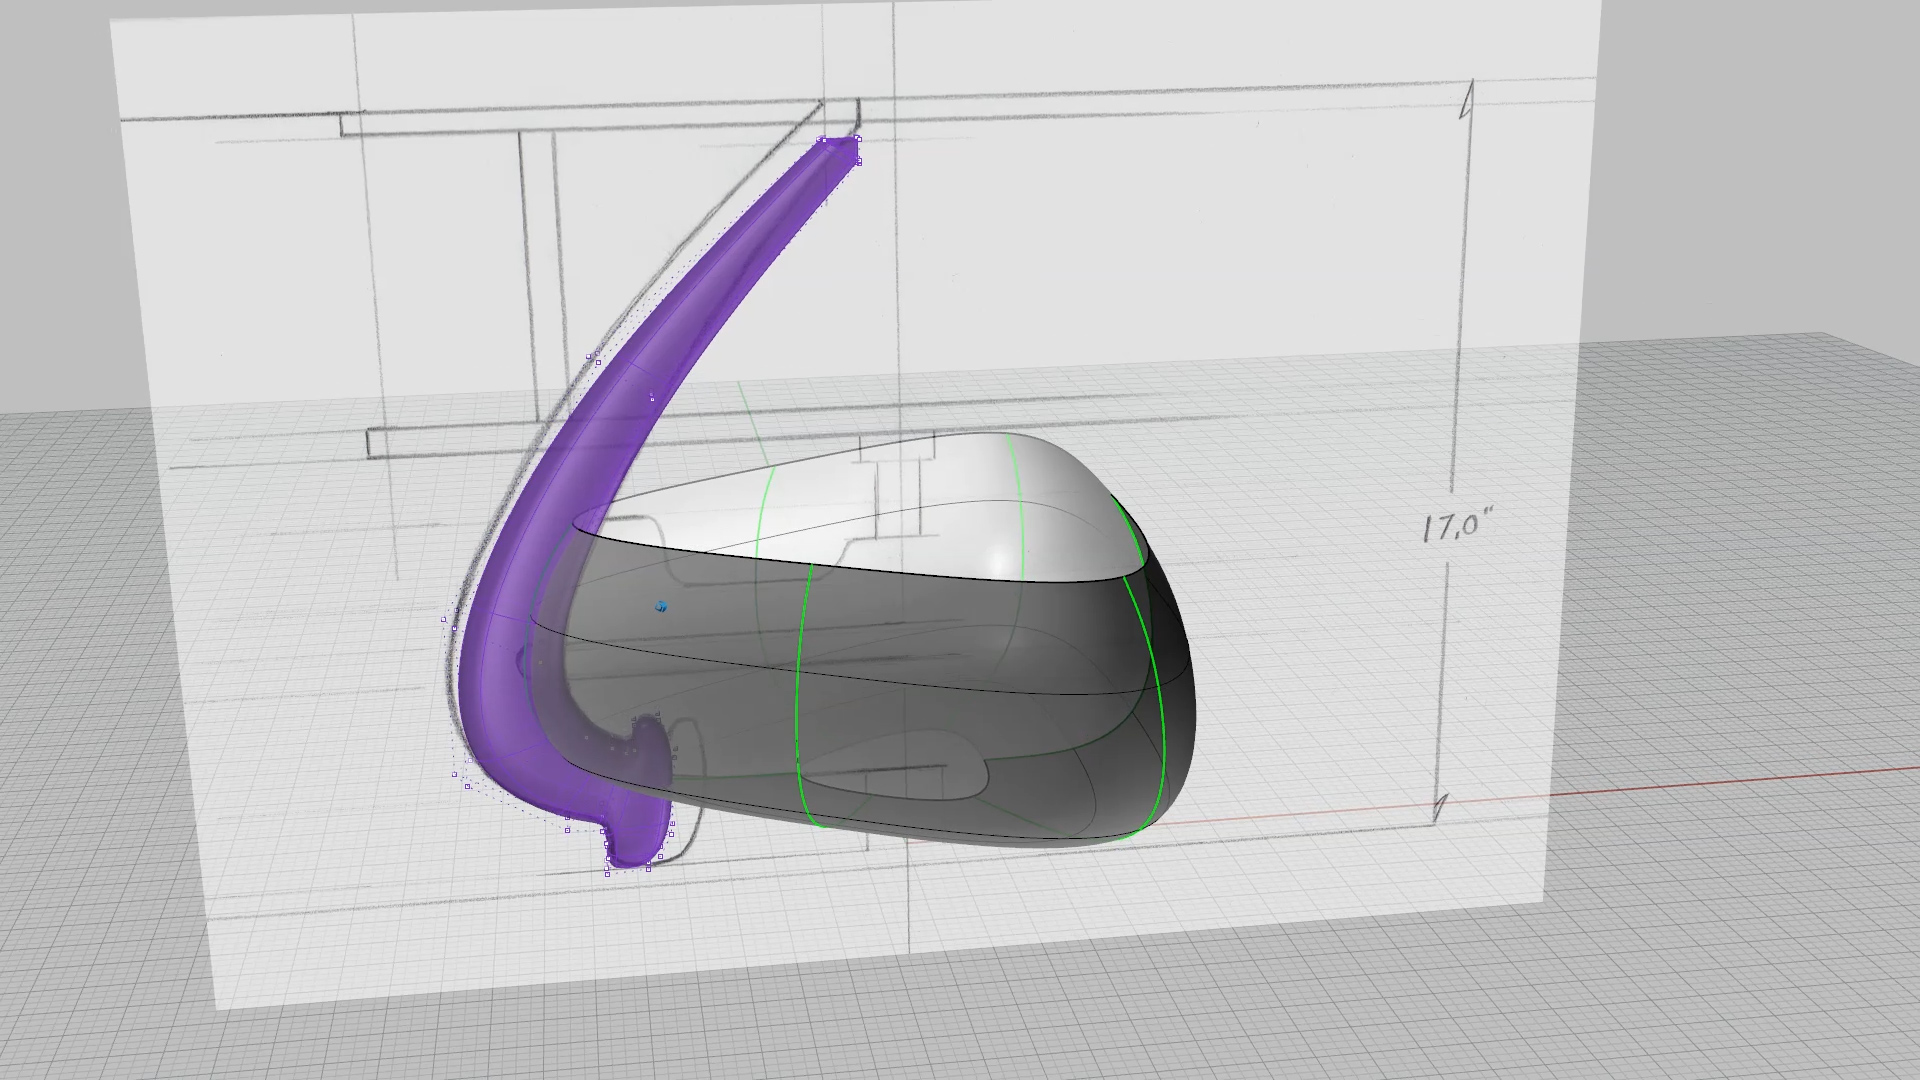Select the control point at the purple handle's bottom end
1920x1080 pixels.
coord(608,873)
